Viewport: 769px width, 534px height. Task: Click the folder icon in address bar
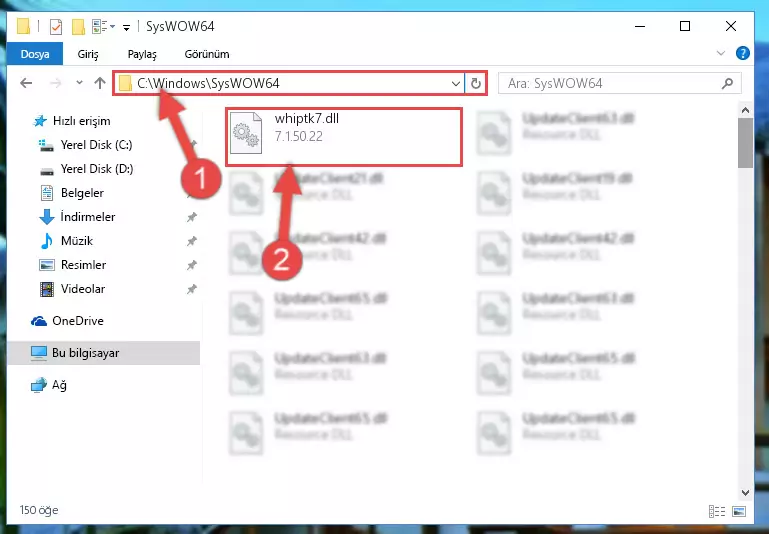pos(126,83)
